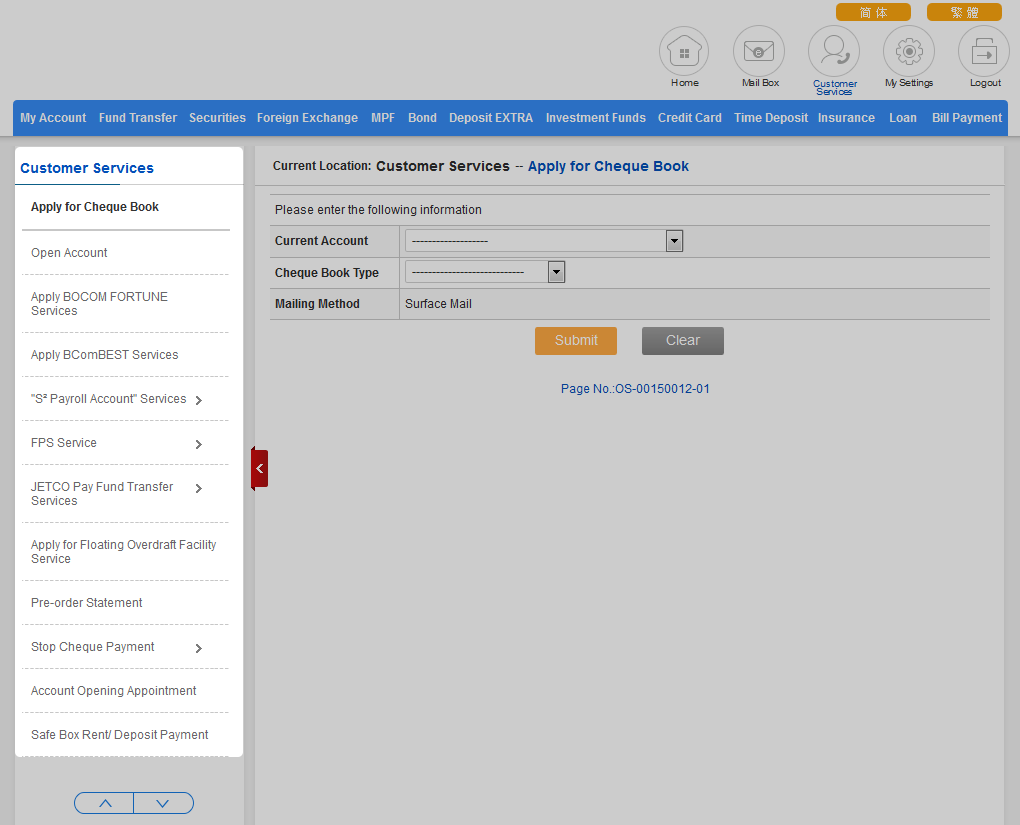Expand the FPS Service submenu
This screenshot has width=1020, height=825.
(x=198, y=444)
